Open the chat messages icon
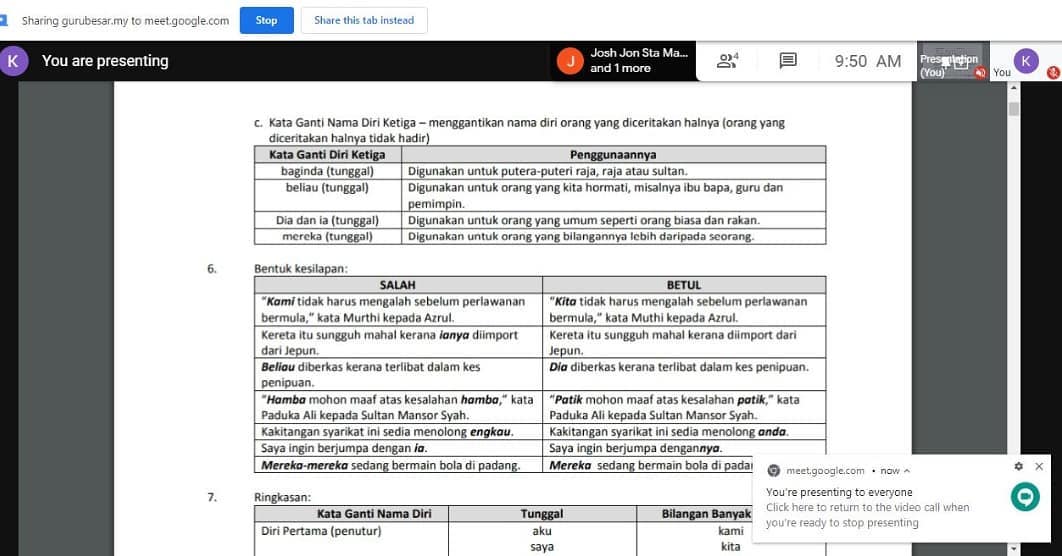 point(788,61)
